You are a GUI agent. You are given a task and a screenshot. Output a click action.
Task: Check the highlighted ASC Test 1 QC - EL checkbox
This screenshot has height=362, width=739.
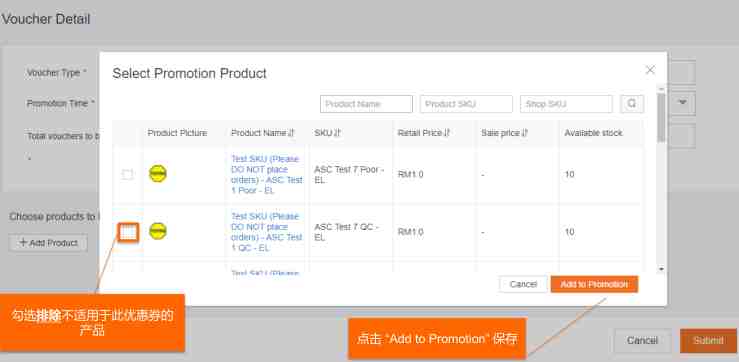(x=128, y=232)
